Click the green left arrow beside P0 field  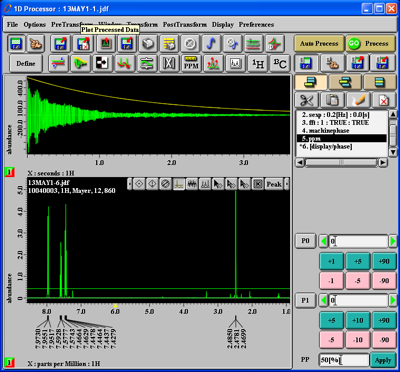coord(323,241)
